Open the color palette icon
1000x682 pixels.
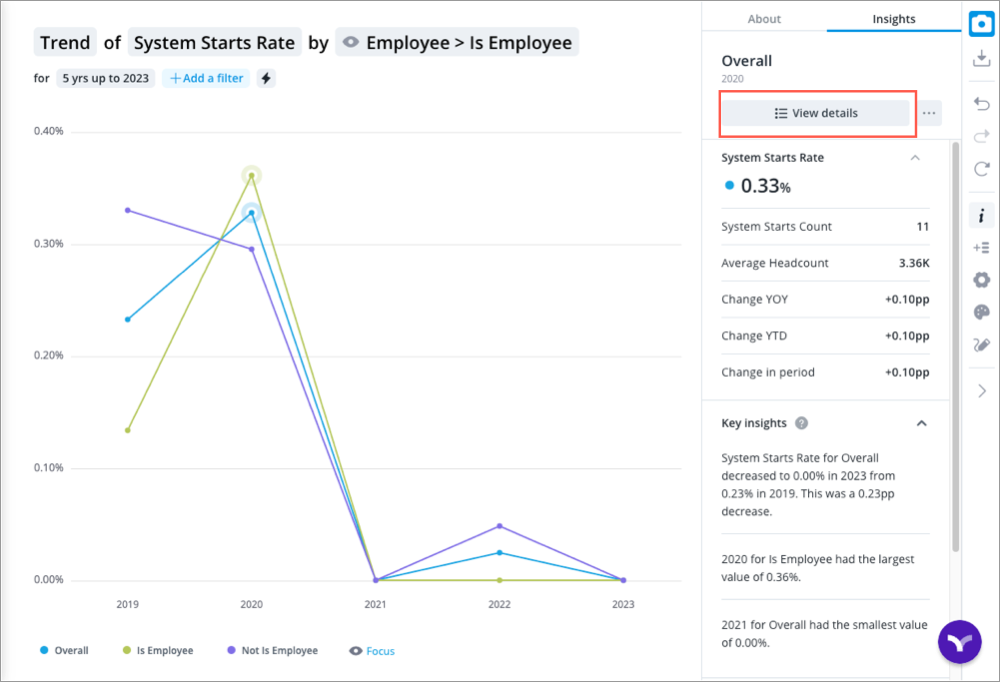coord(981,312)
